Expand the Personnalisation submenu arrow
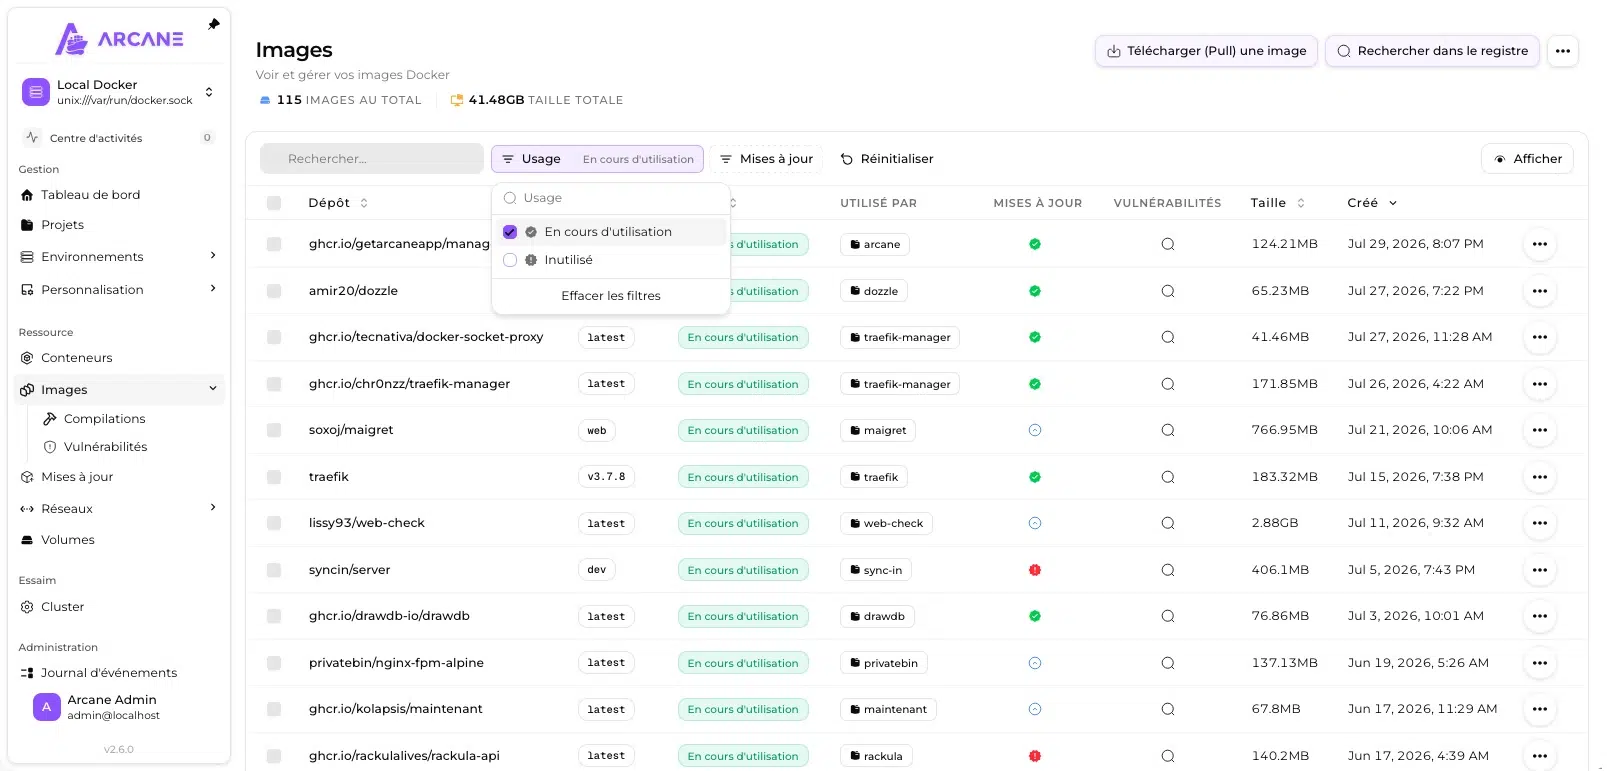The image size is (1607, 771). click(212, 289)
